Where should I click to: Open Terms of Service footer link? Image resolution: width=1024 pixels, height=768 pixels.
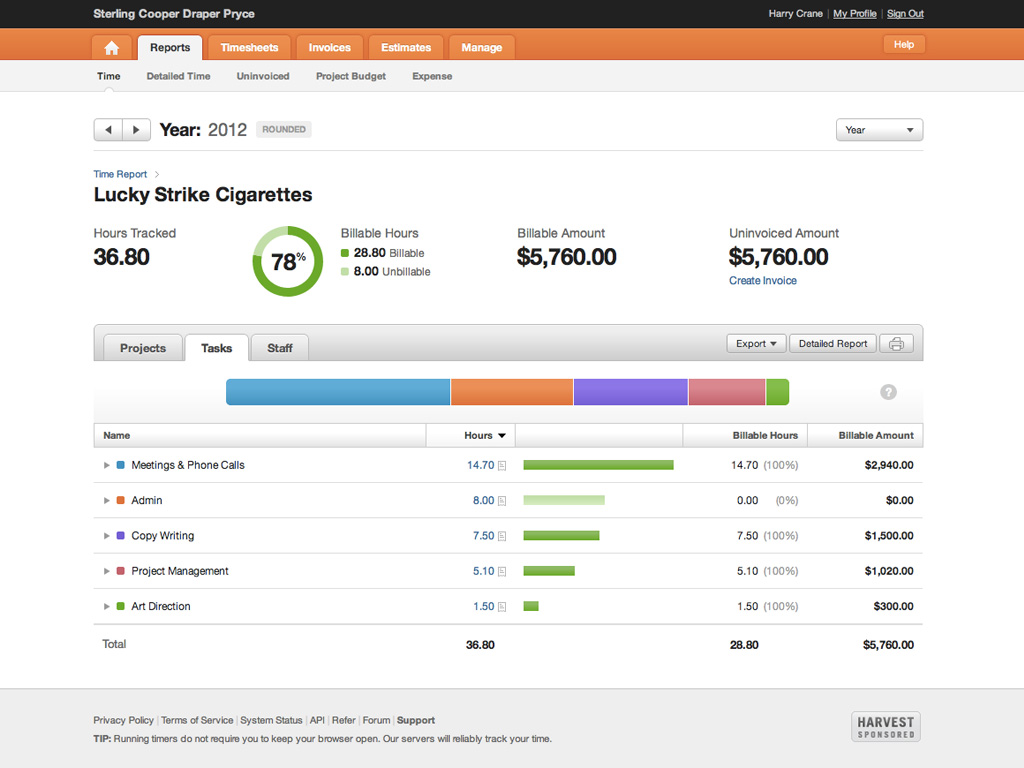(197, 720)
